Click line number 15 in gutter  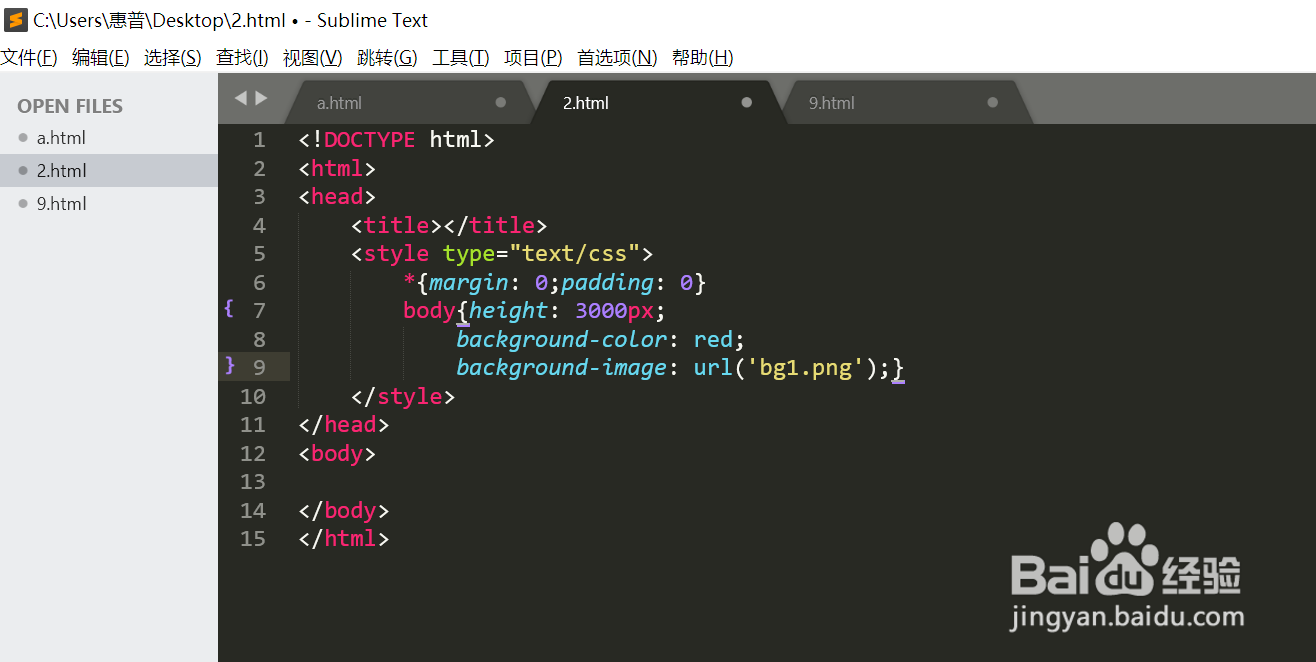[x=253, y=539]
